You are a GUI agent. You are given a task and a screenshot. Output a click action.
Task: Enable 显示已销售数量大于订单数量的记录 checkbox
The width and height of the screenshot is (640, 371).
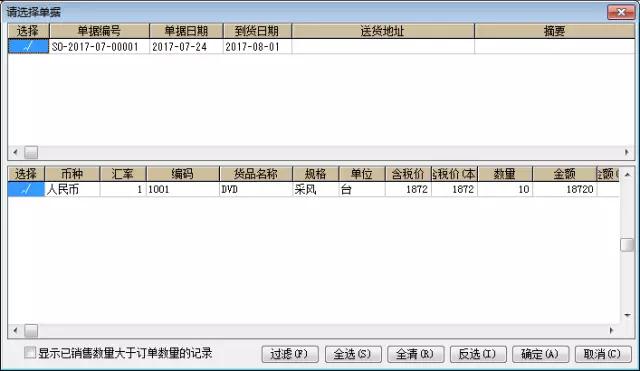pyautogui.click(x=30, y=353)
